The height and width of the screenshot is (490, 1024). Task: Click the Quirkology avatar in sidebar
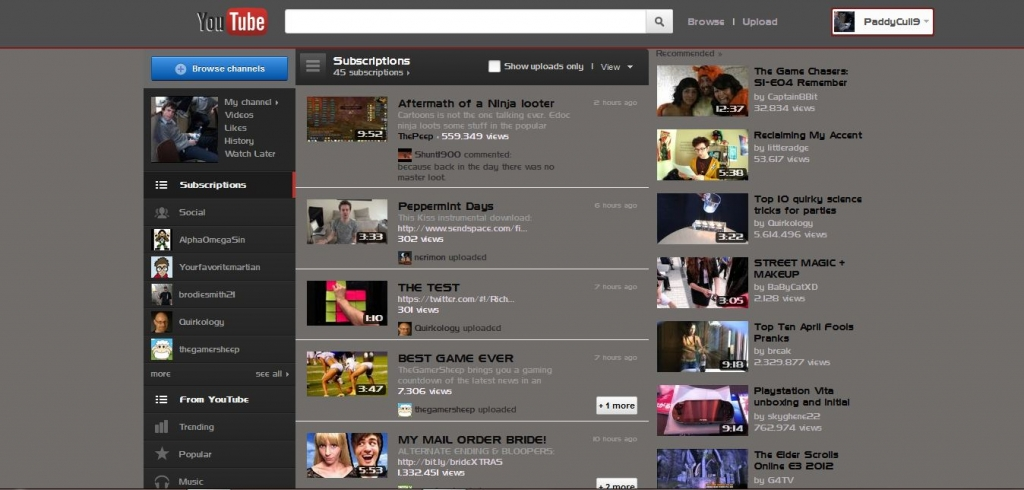point(161,322)
